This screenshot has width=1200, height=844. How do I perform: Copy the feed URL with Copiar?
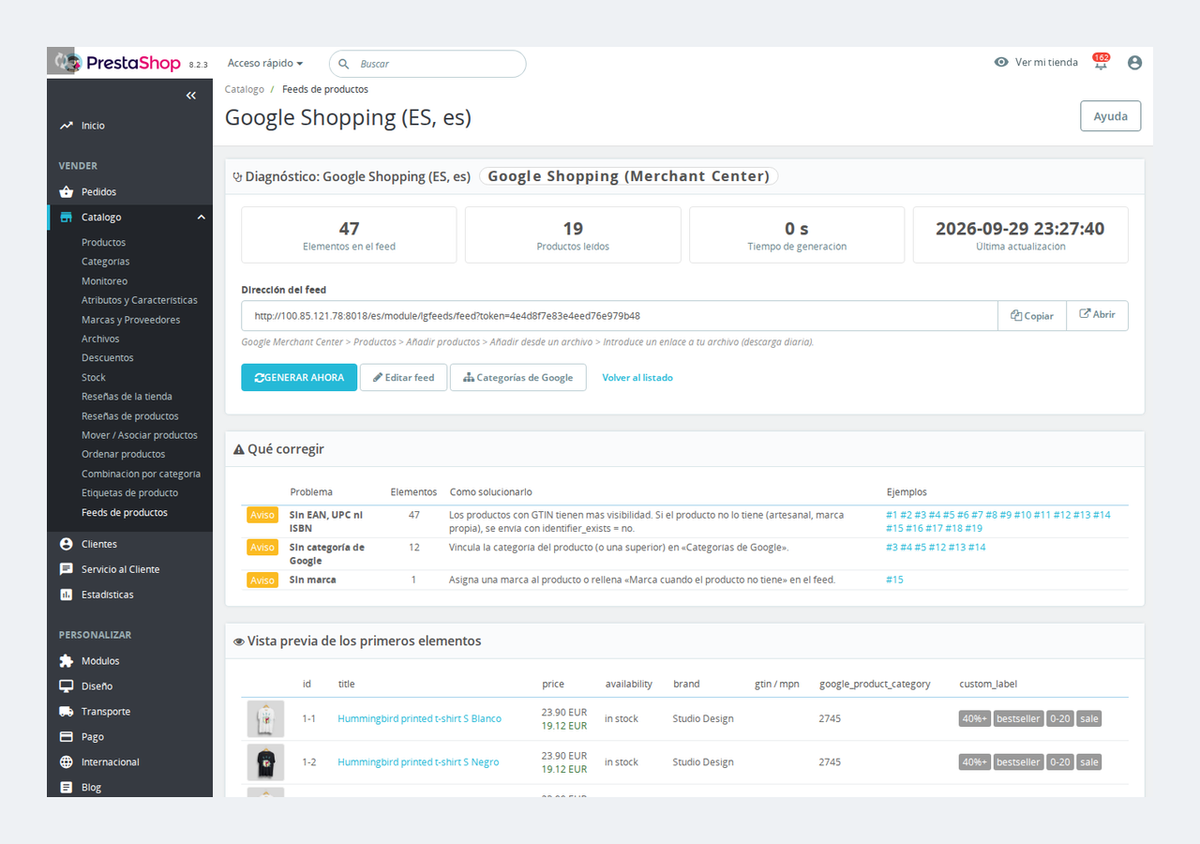pos(1032,316)
